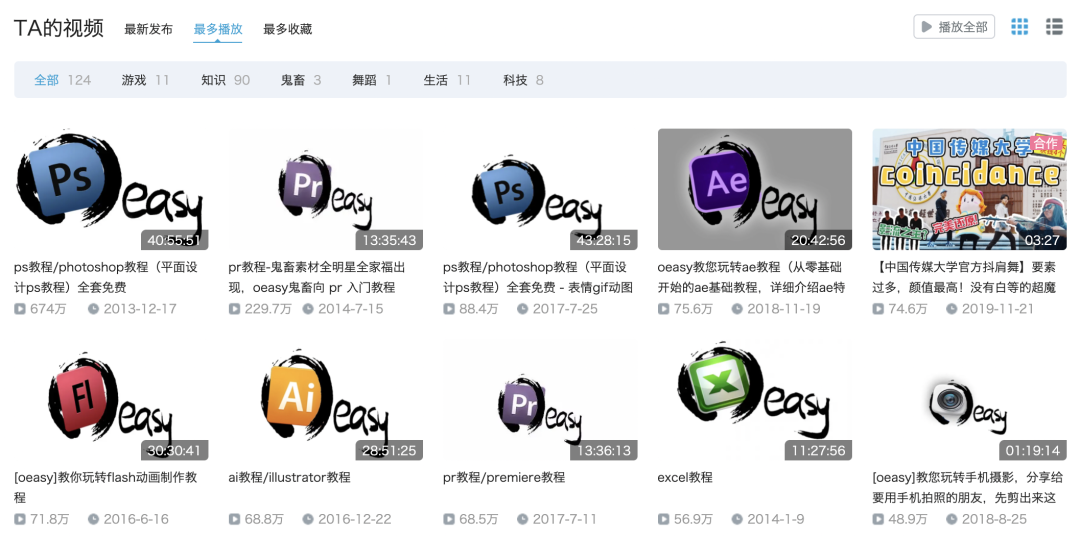Open title ps教程 表情gif动图

point(538,277)
